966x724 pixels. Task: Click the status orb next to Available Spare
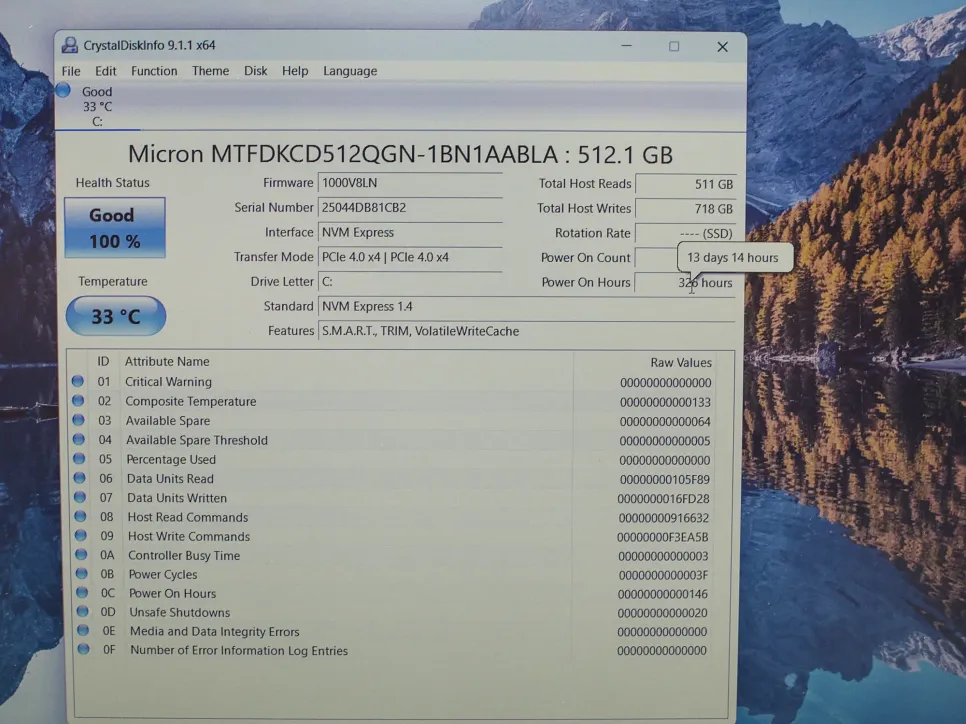(x=77, y=420)
